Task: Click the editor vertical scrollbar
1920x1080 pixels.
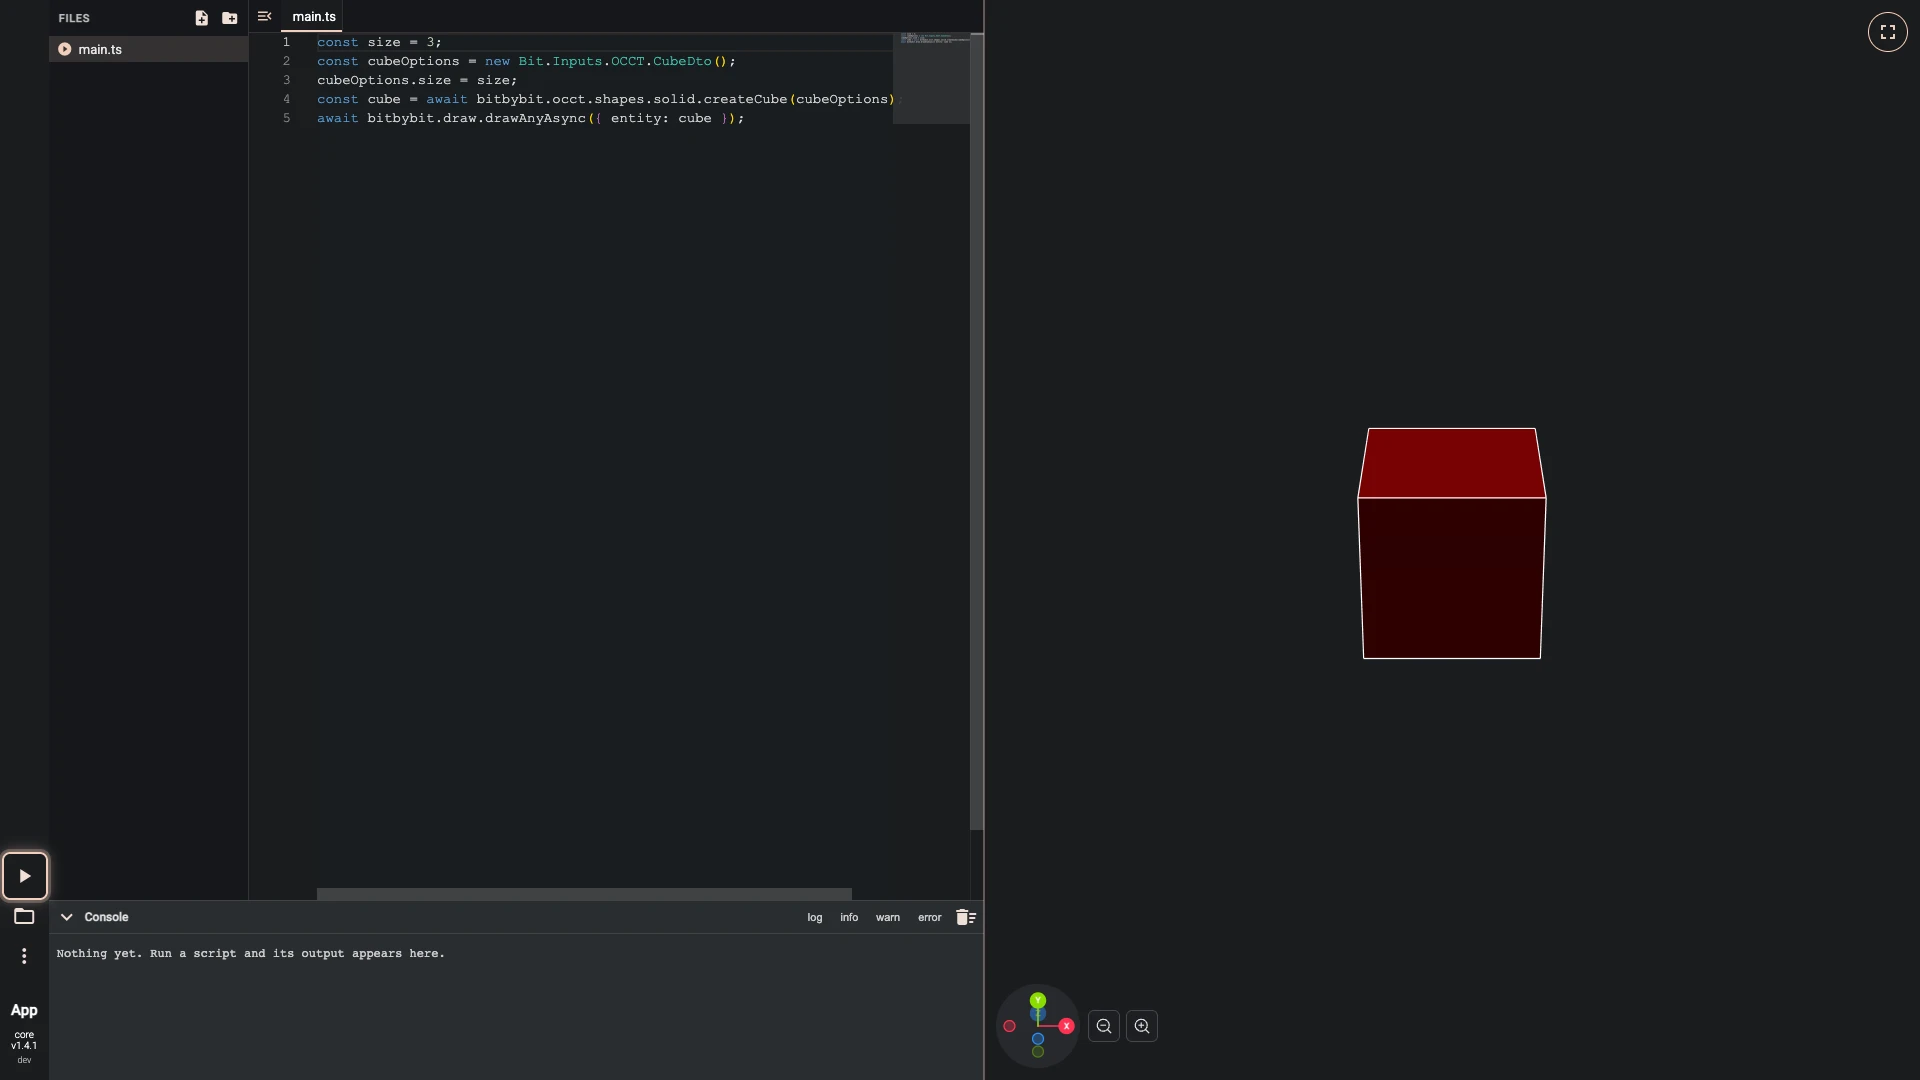Action: (x=977, y=432)
